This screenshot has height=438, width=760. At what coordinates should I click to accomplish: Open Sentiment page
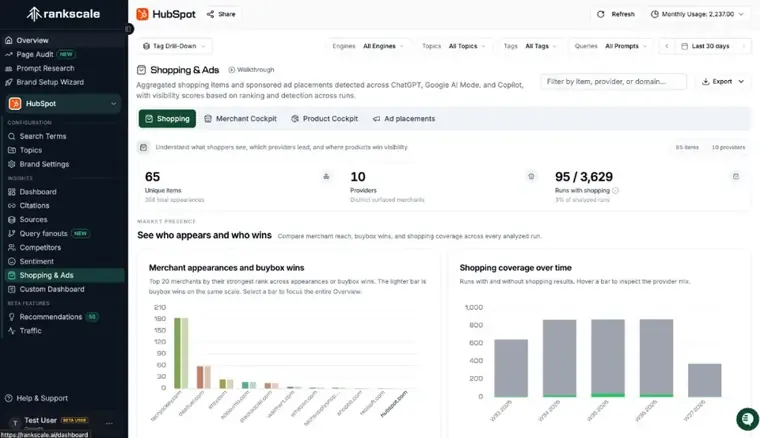point(36,262)
